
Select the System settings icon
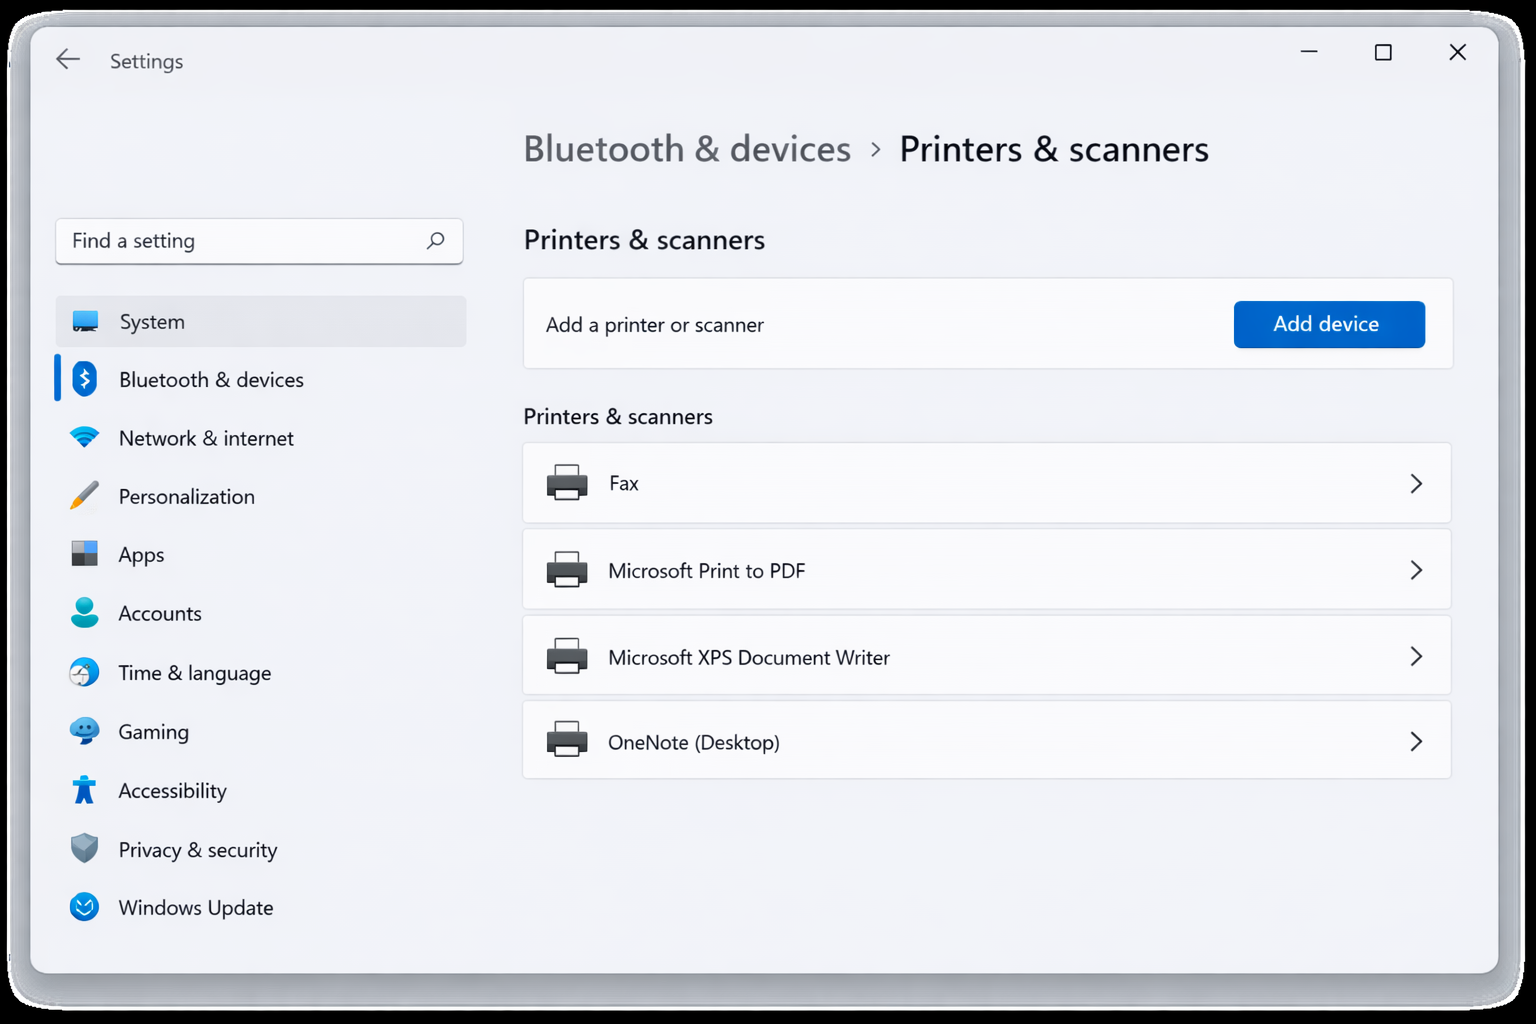85,321
